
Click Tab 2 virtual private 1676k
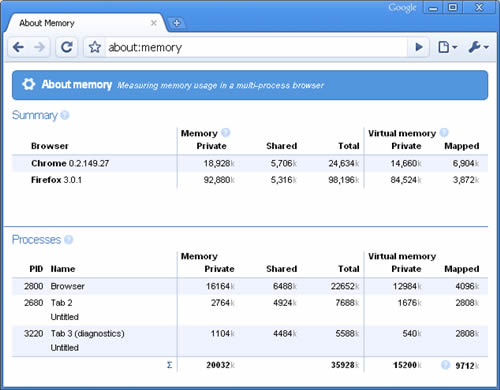click(410, 303)
